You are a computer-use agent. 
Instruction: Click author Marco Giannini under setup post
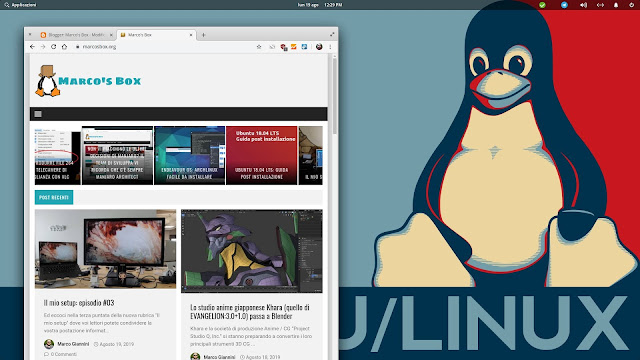(73, 344)
